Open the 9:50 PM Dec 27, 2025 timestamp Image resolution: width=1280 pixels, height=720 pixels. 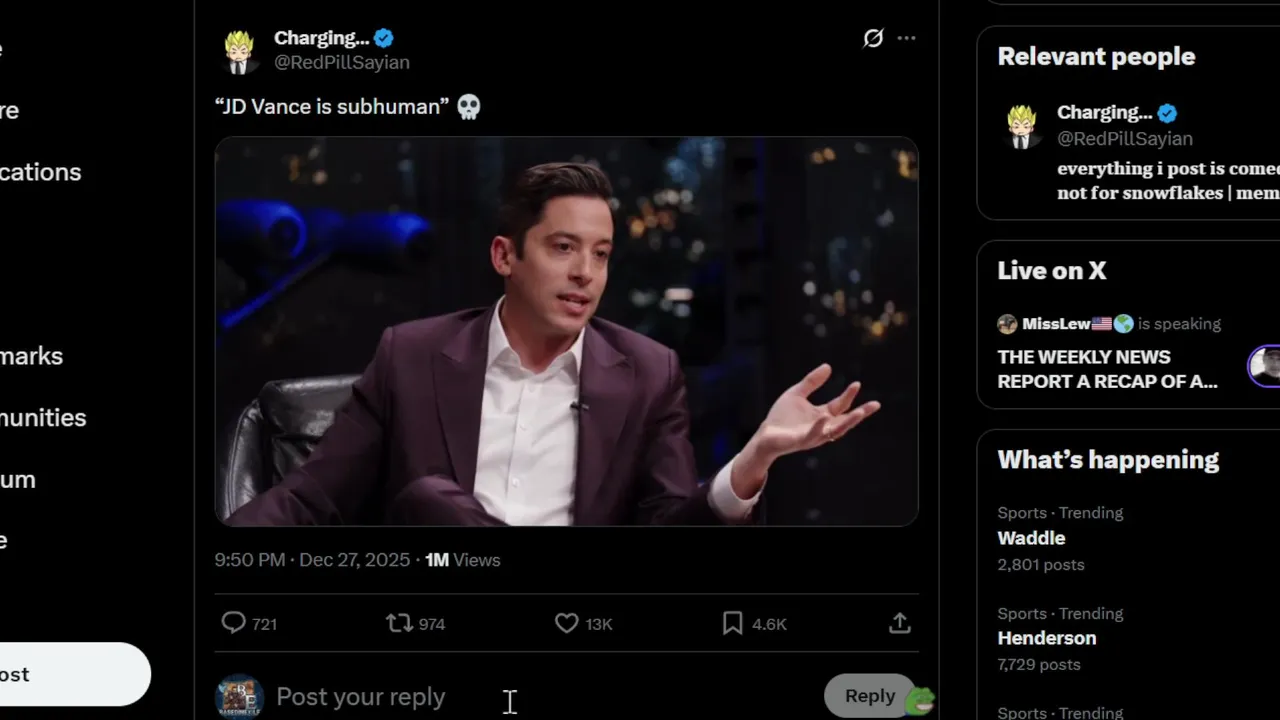[x=312, y=560]
